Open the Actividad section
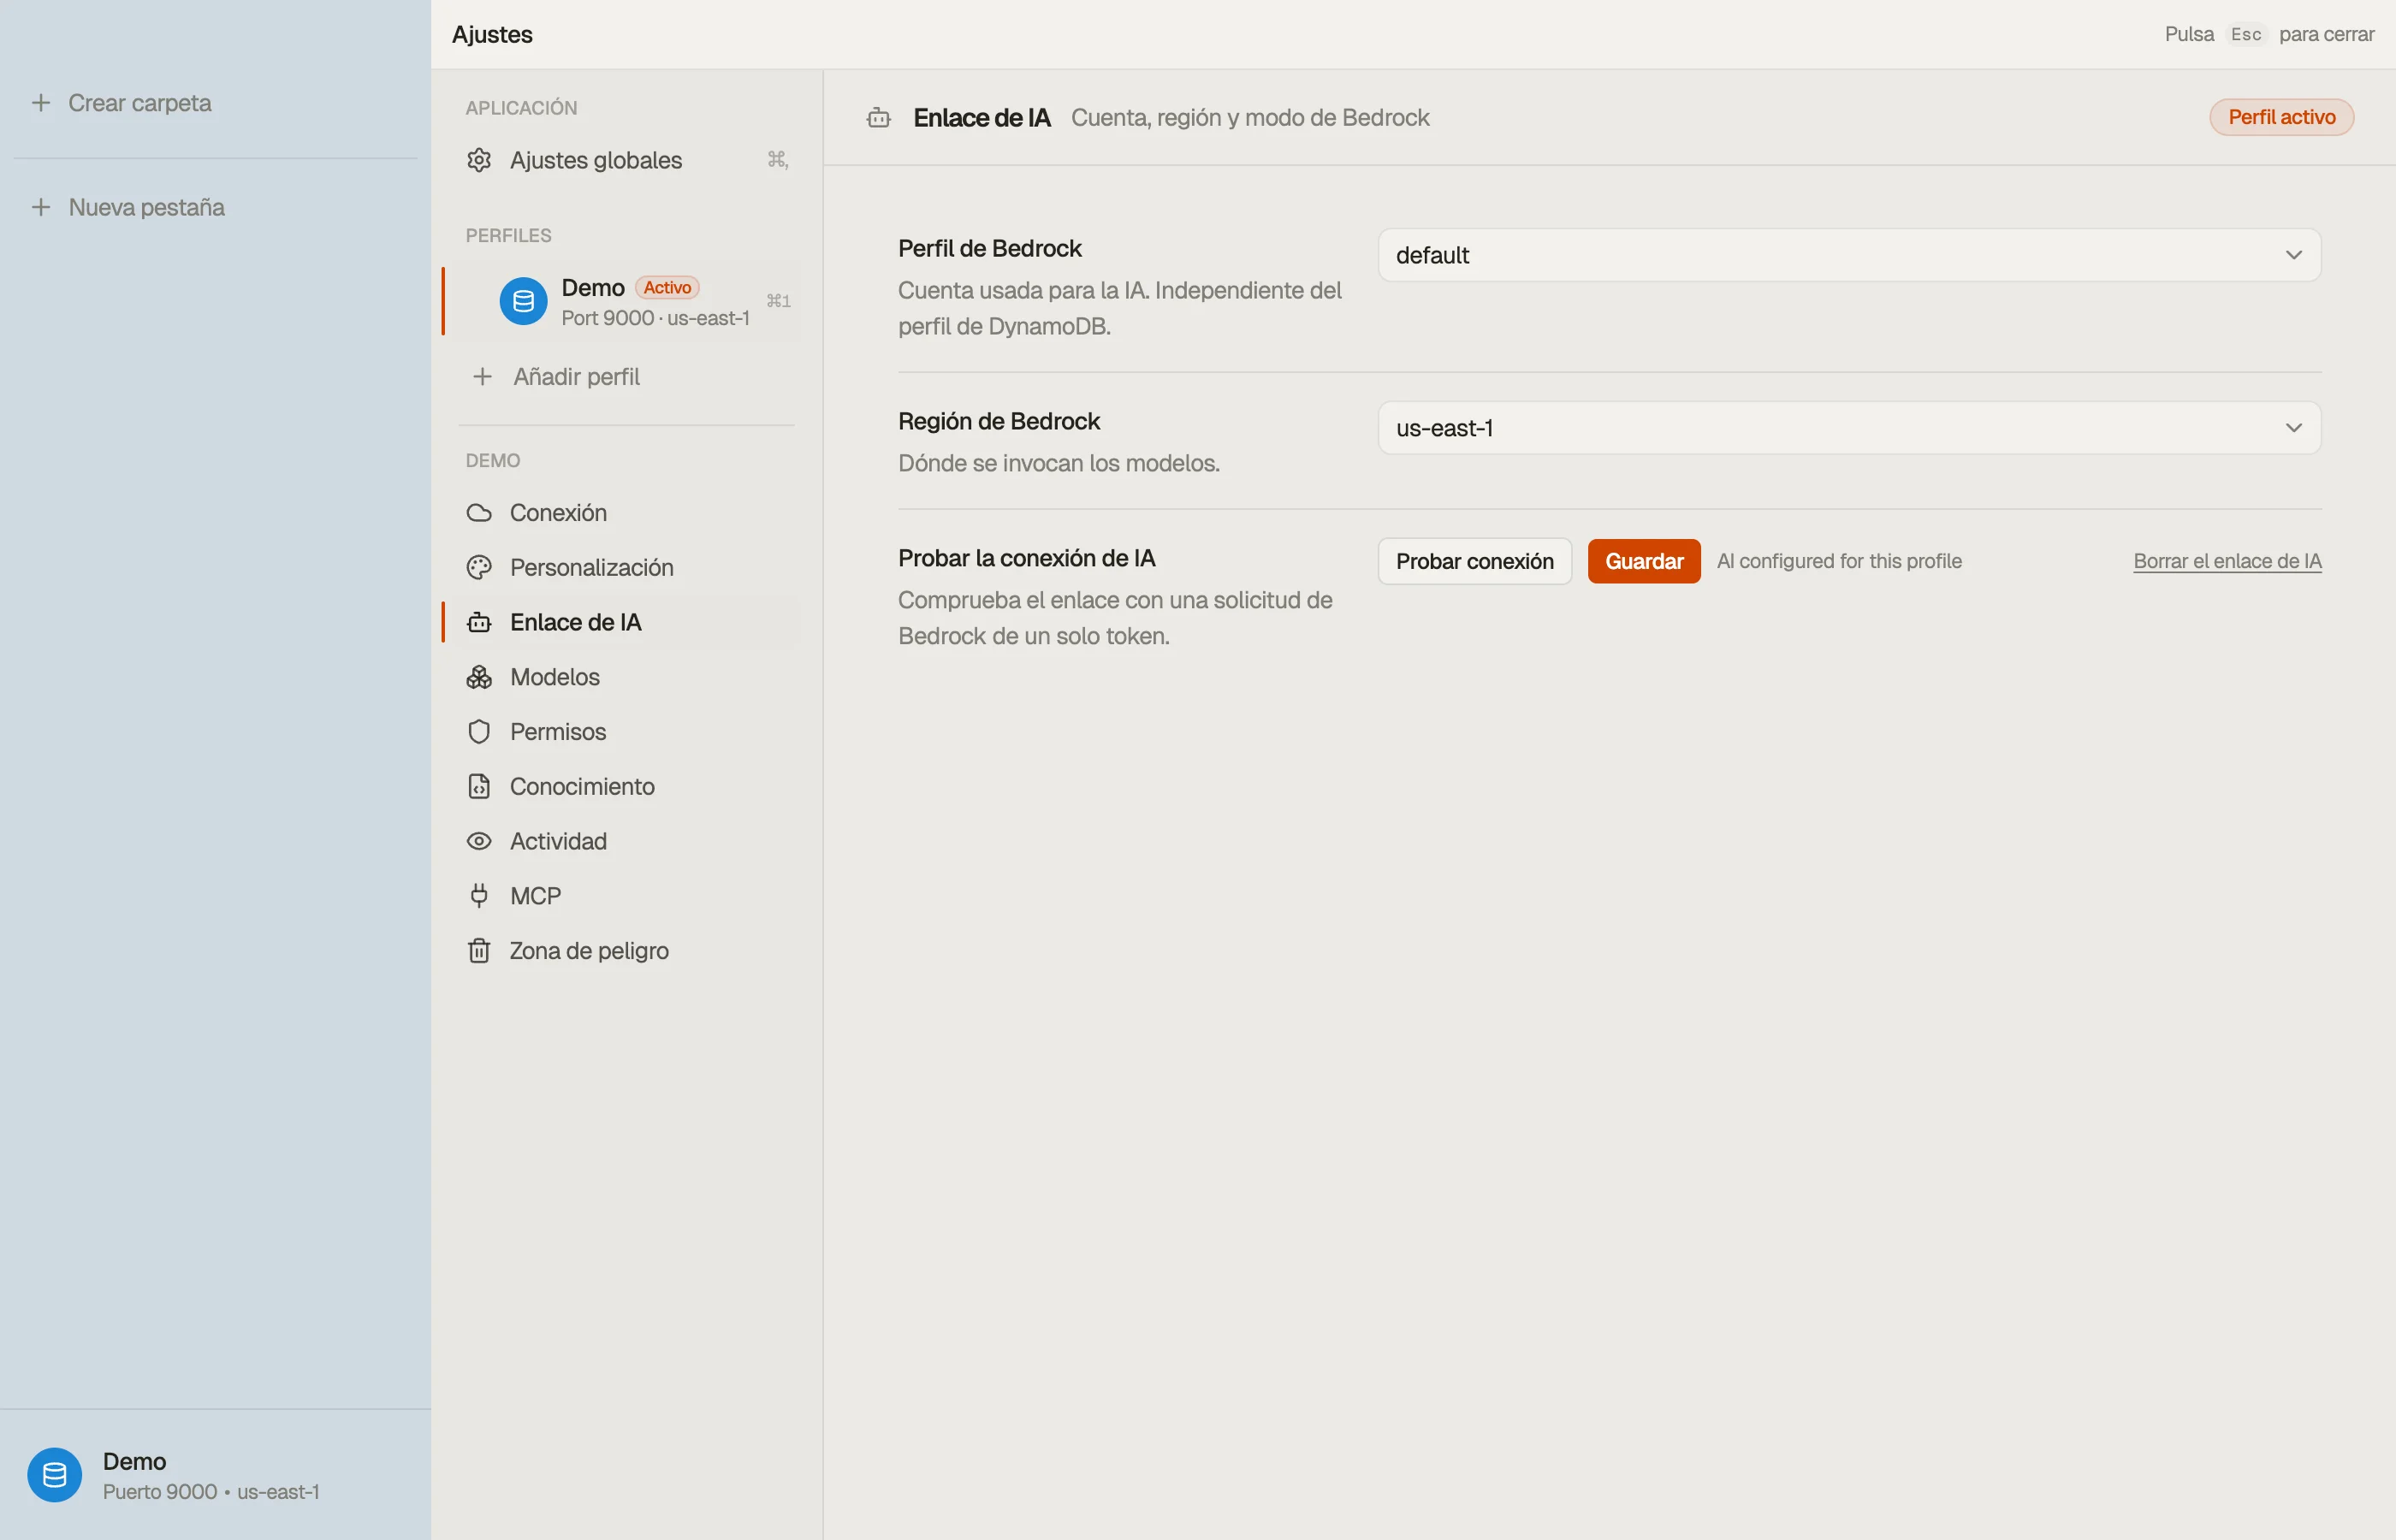 tap(626, 841)
